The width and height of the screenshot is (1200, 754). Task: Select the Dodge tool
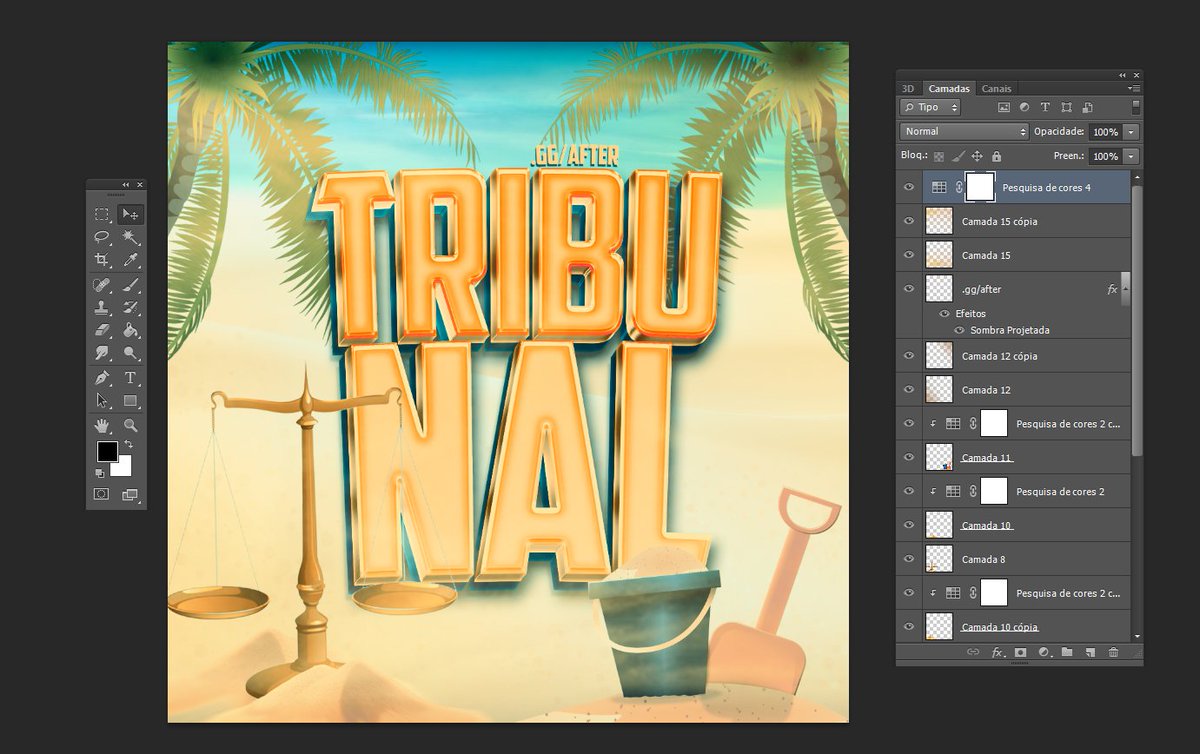130,353
